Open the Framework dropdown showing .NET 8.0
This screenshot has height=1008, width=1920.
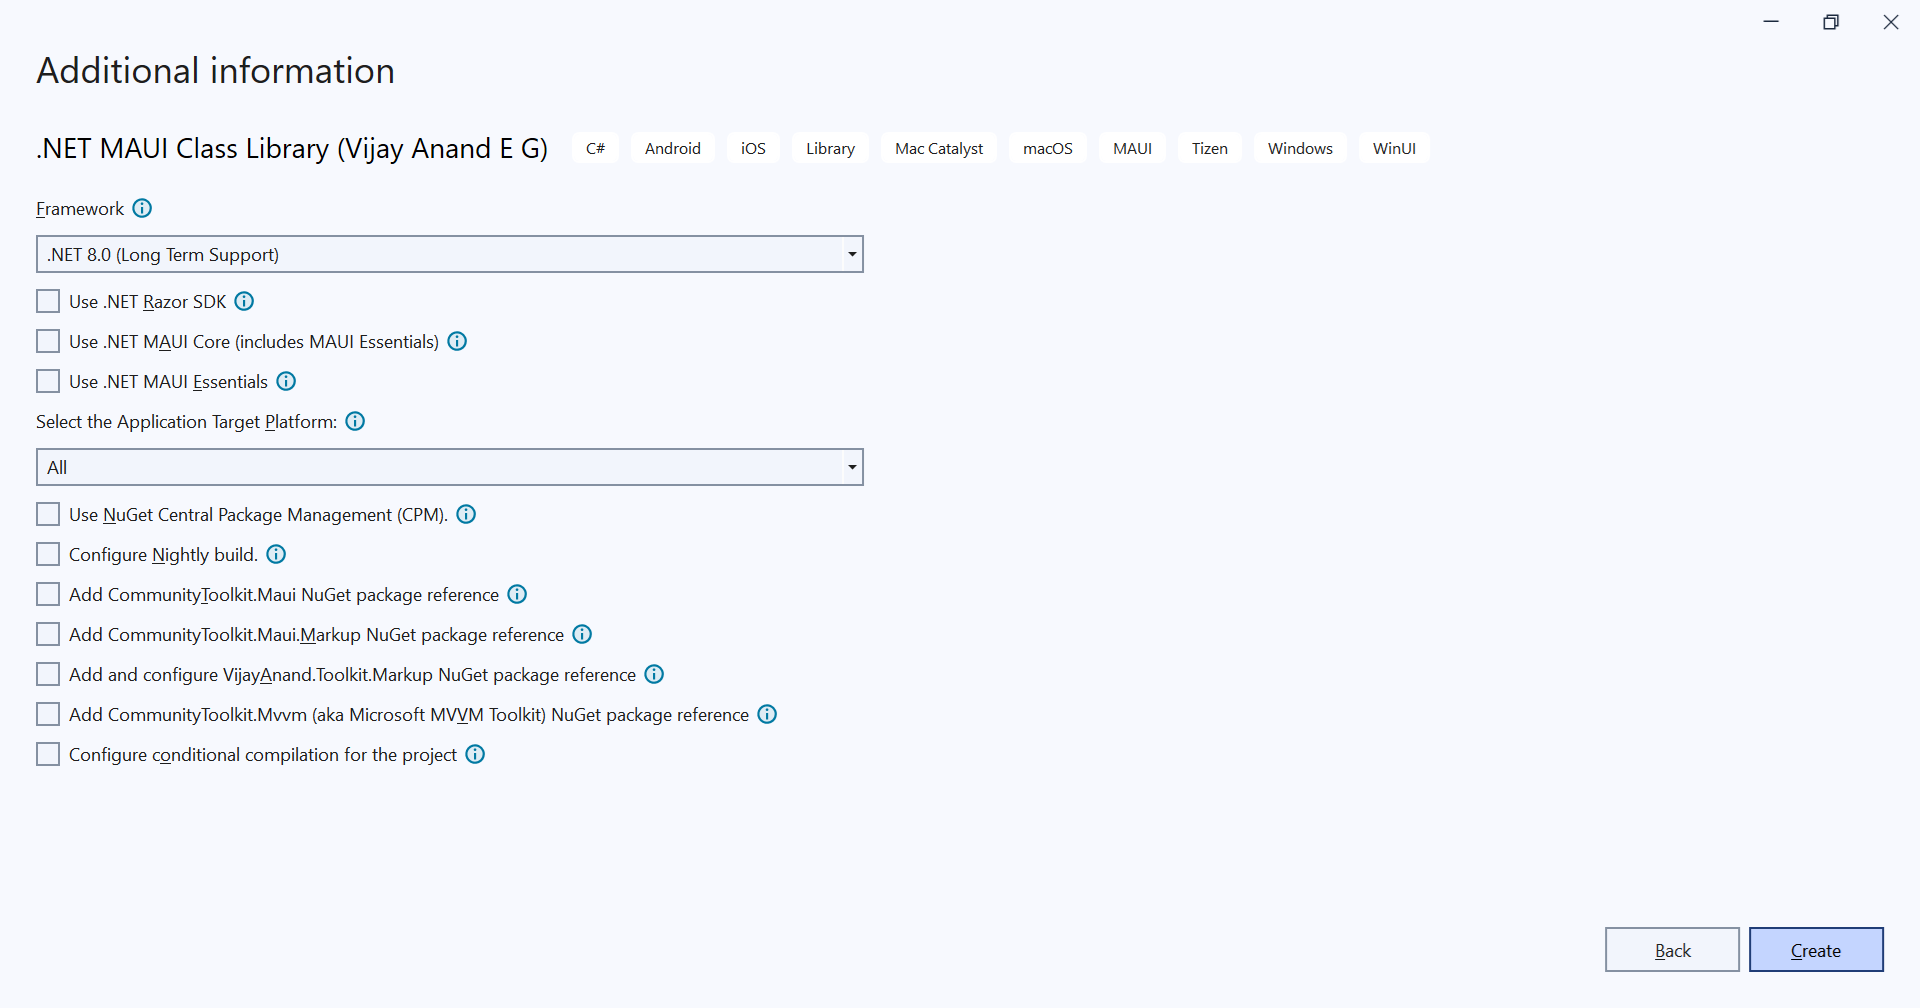(x=450, y=254)
